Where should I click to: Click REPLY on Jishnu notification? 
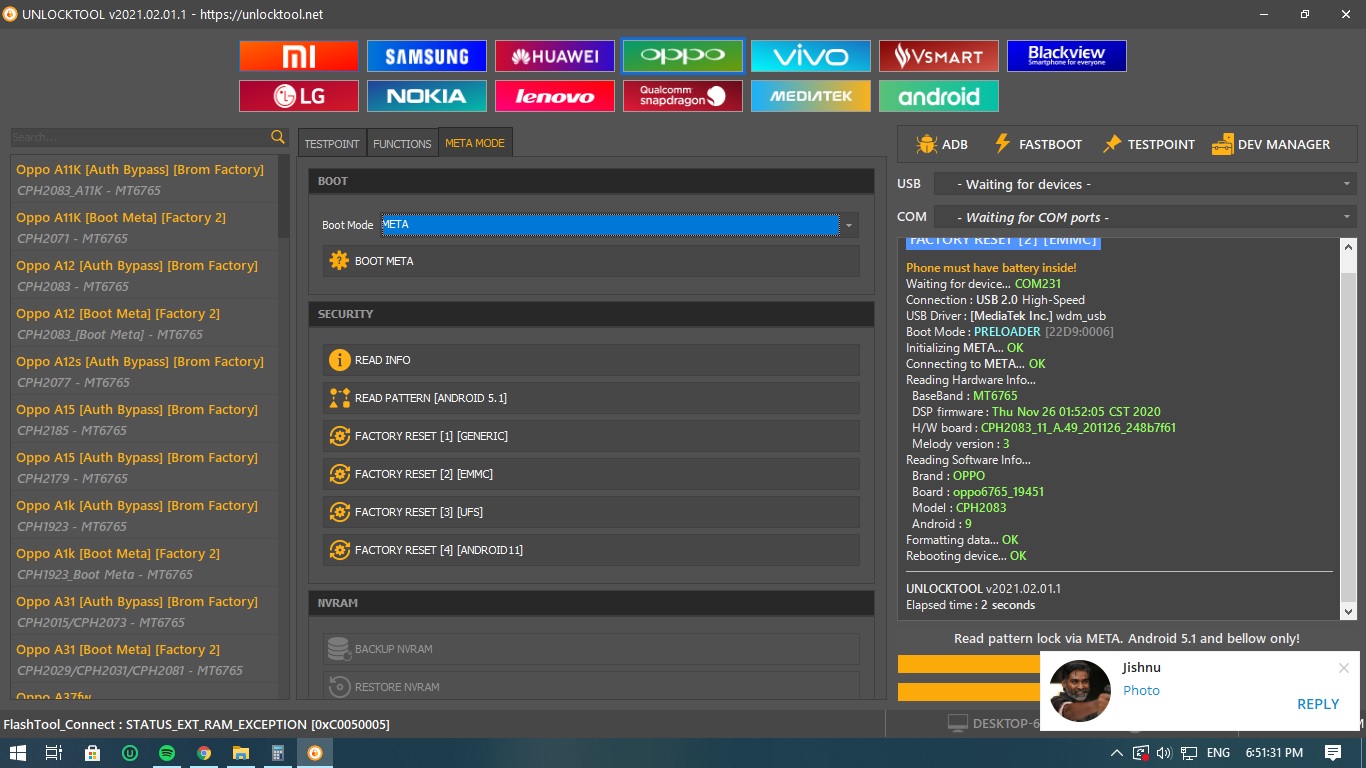[1318, 704]
